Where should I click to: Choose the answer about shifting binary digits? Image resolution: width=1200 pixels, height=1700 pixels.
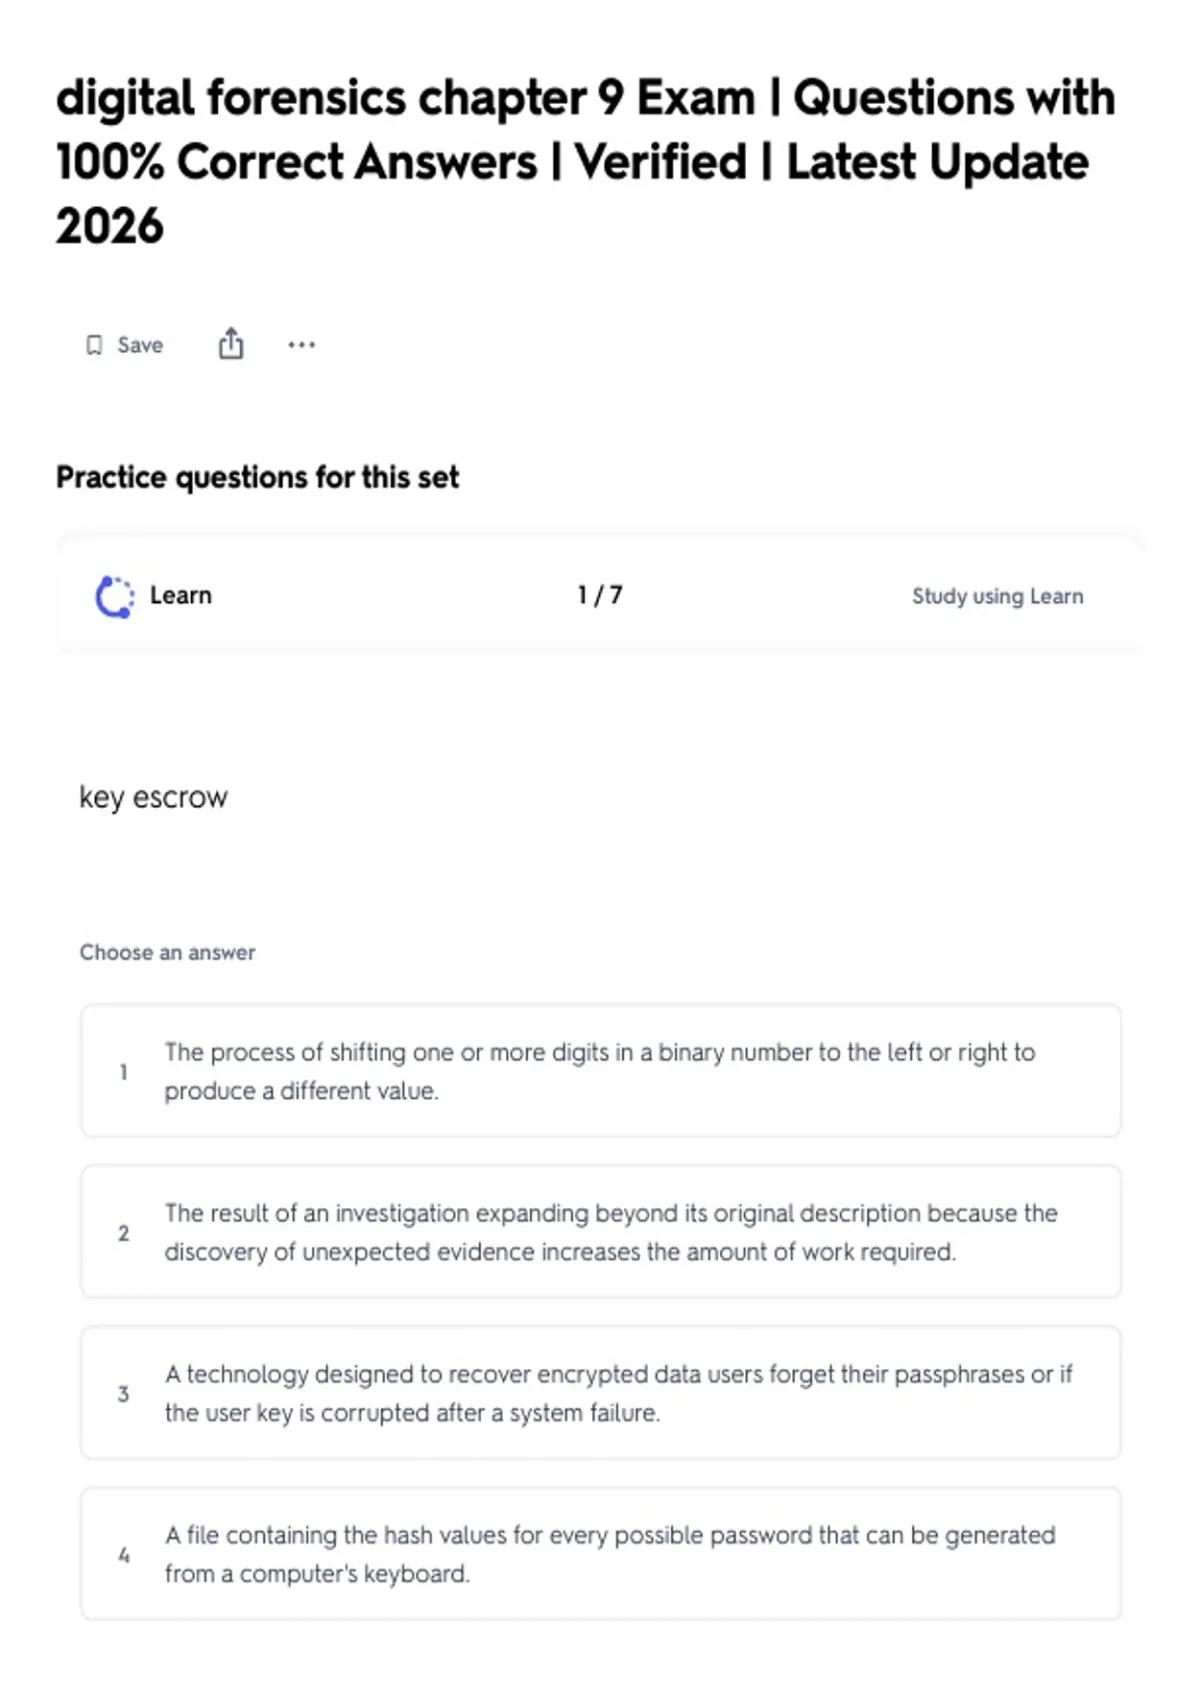[x=600, y=1071]
